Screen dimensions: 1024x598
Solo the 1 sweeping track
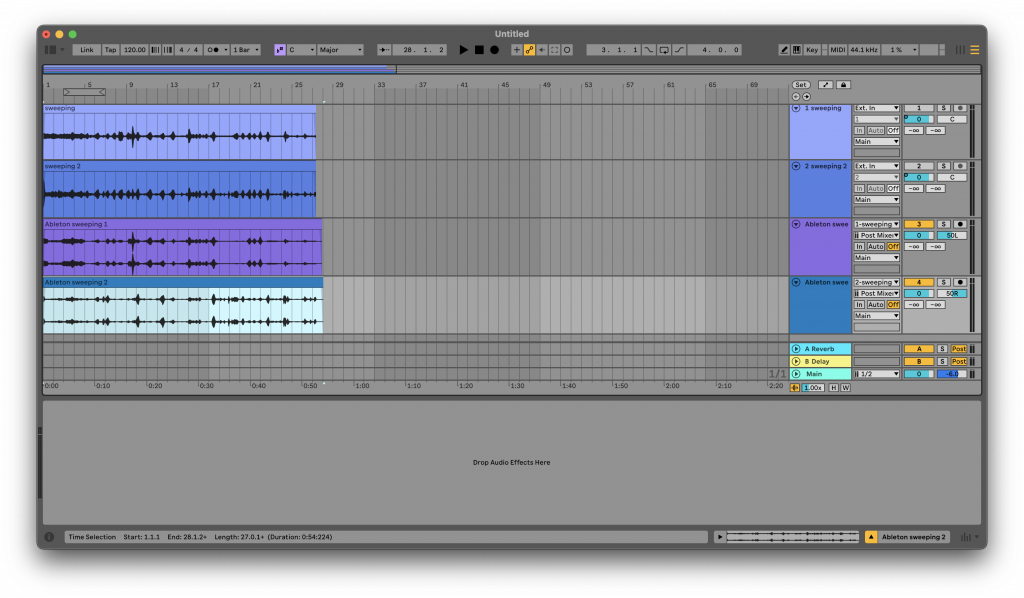(x=943, y=108)
